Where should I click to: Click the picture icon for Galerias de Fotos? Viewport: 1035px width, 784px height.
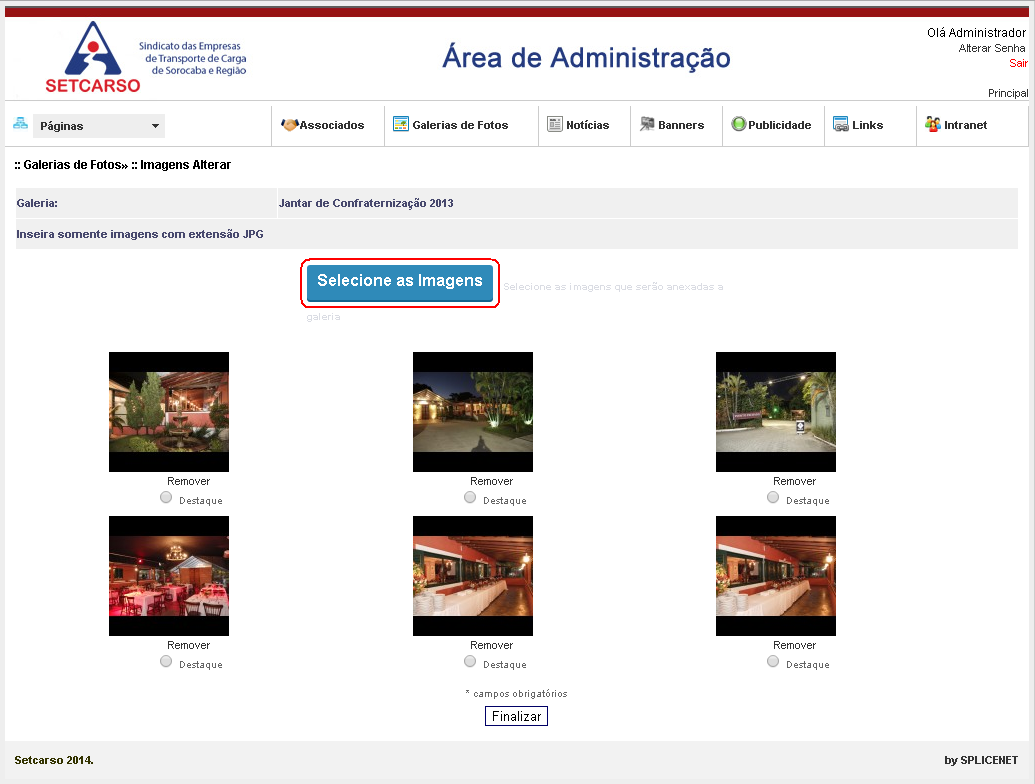point(401,123)
